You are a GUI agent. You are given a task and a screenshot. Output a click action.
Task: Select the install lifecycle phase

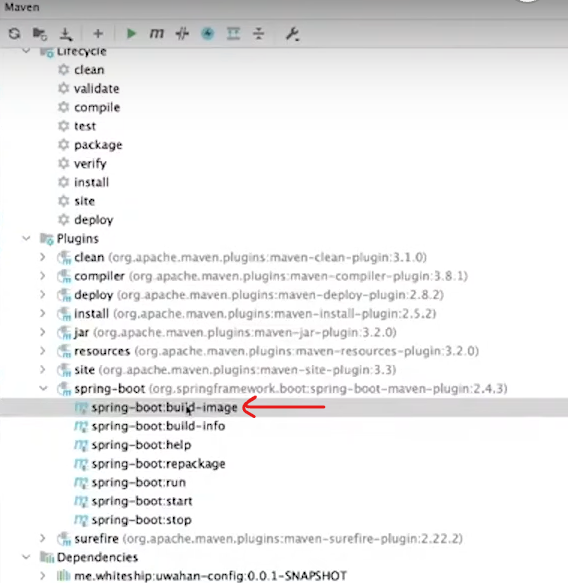pos(91,182)
